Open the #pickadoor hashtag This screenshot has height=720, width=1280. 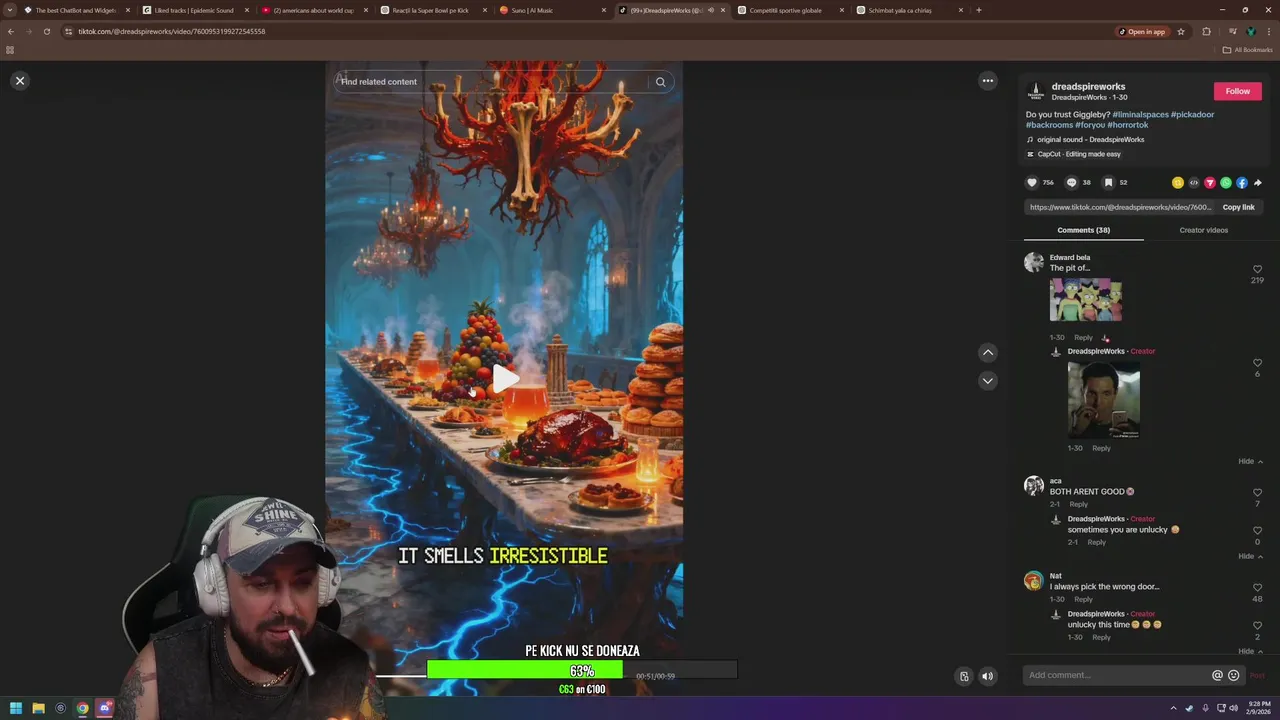coord(1192,114)
